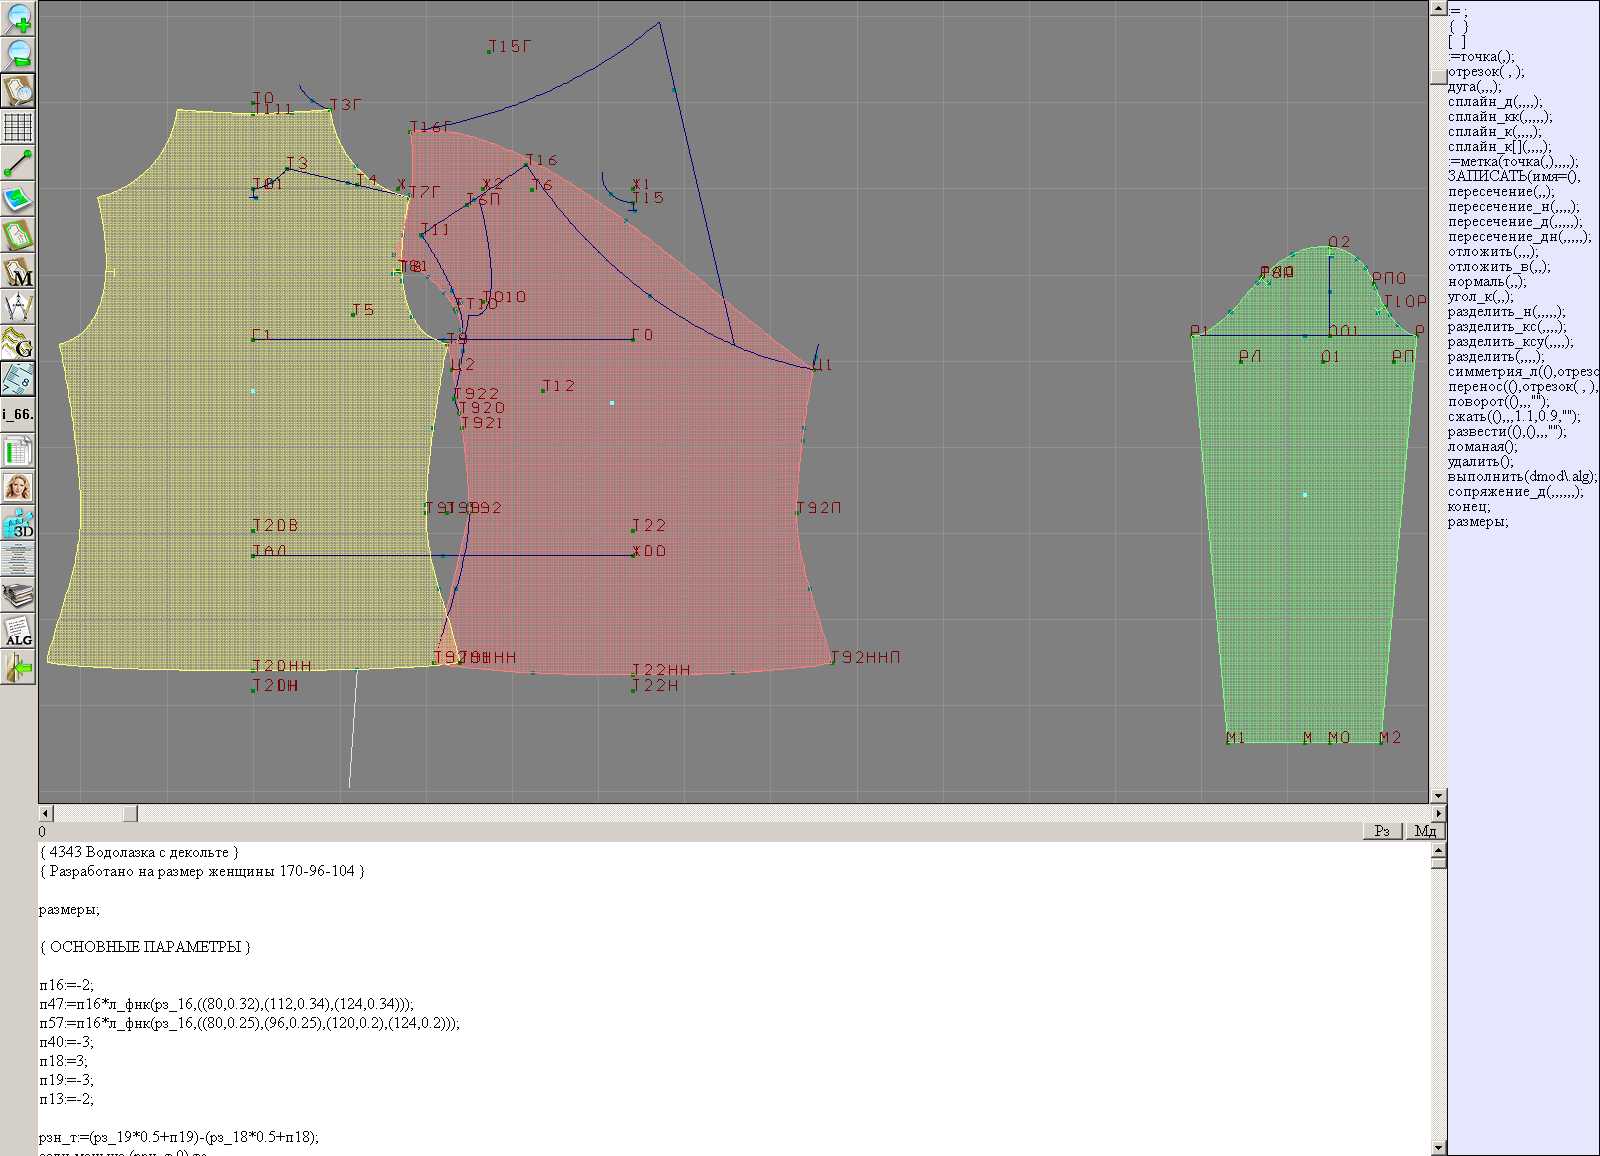This screenshot has width=1600, height=1156.
Task: Open the pattern with M icon
Action: [18, 272]
